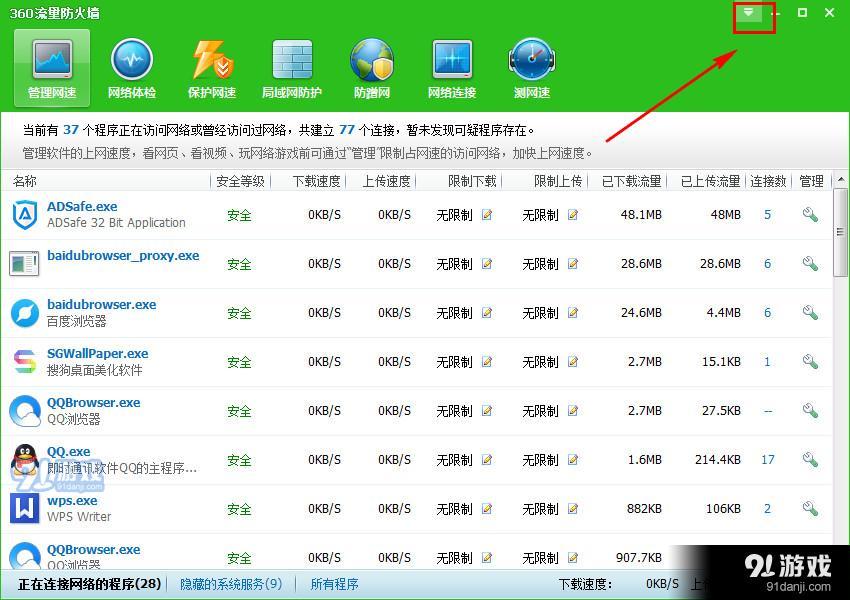
Task: Open the 网络体检 network checkup tool
Action: 132,67
